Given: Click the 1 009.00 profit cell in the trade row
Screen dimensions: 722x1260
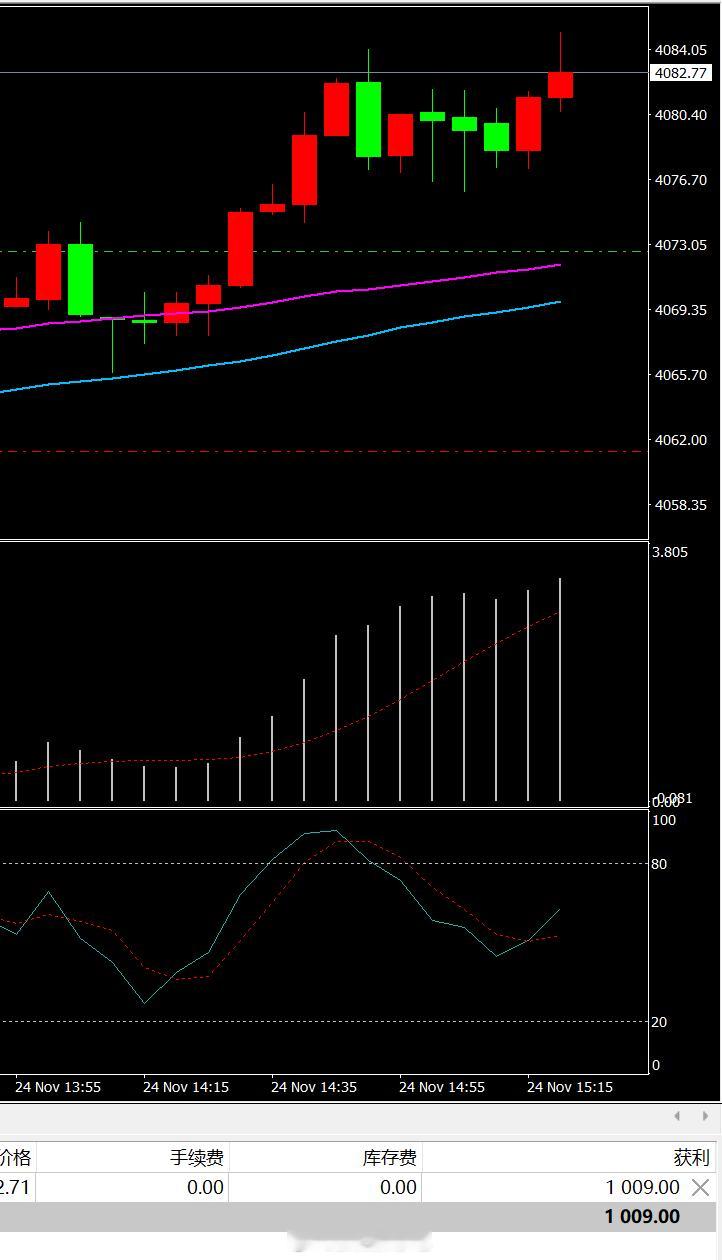Looking at the screenshot, I should click(642, 1187).
